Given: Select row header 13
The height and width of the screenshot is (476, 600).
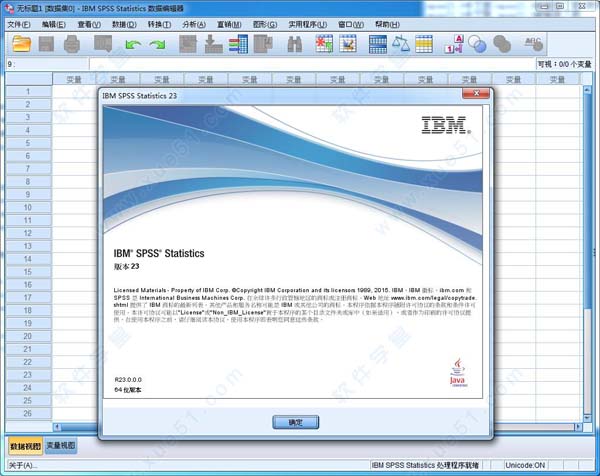Looking at the screenshot, I should point(28,246).
